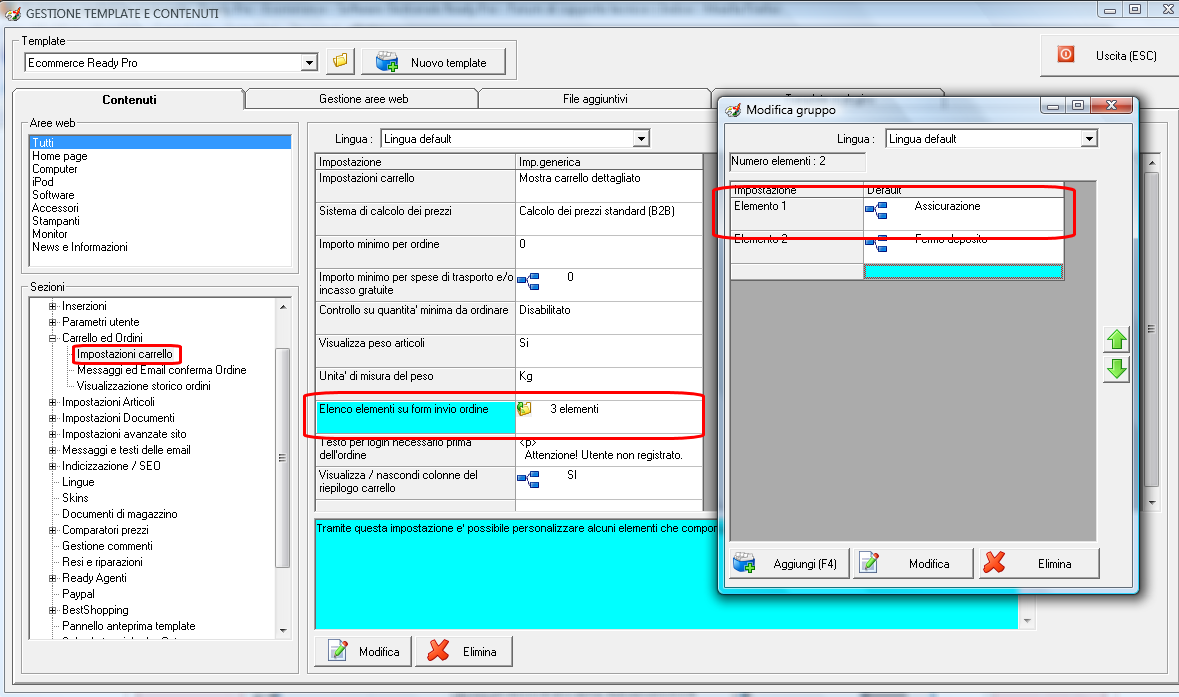Select Documenti di magazzino tree item

[x=120, y=514]
